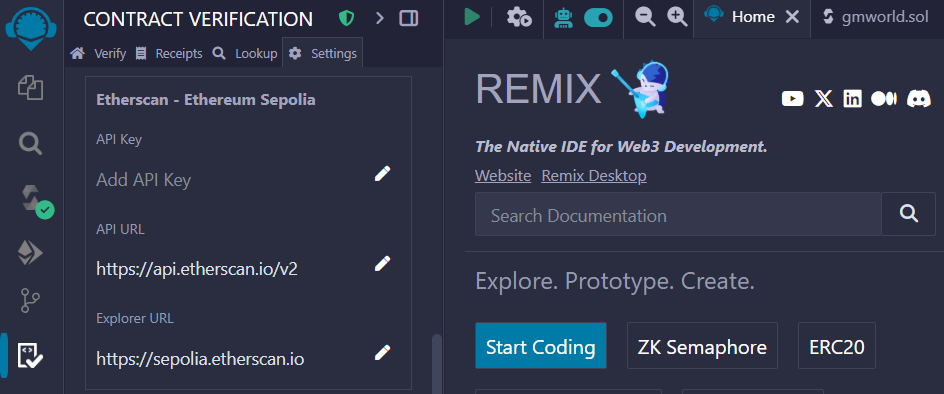The width and height of the screenshot is (944, 394).
Task: Click the Start Coding button
Action: 541,346
